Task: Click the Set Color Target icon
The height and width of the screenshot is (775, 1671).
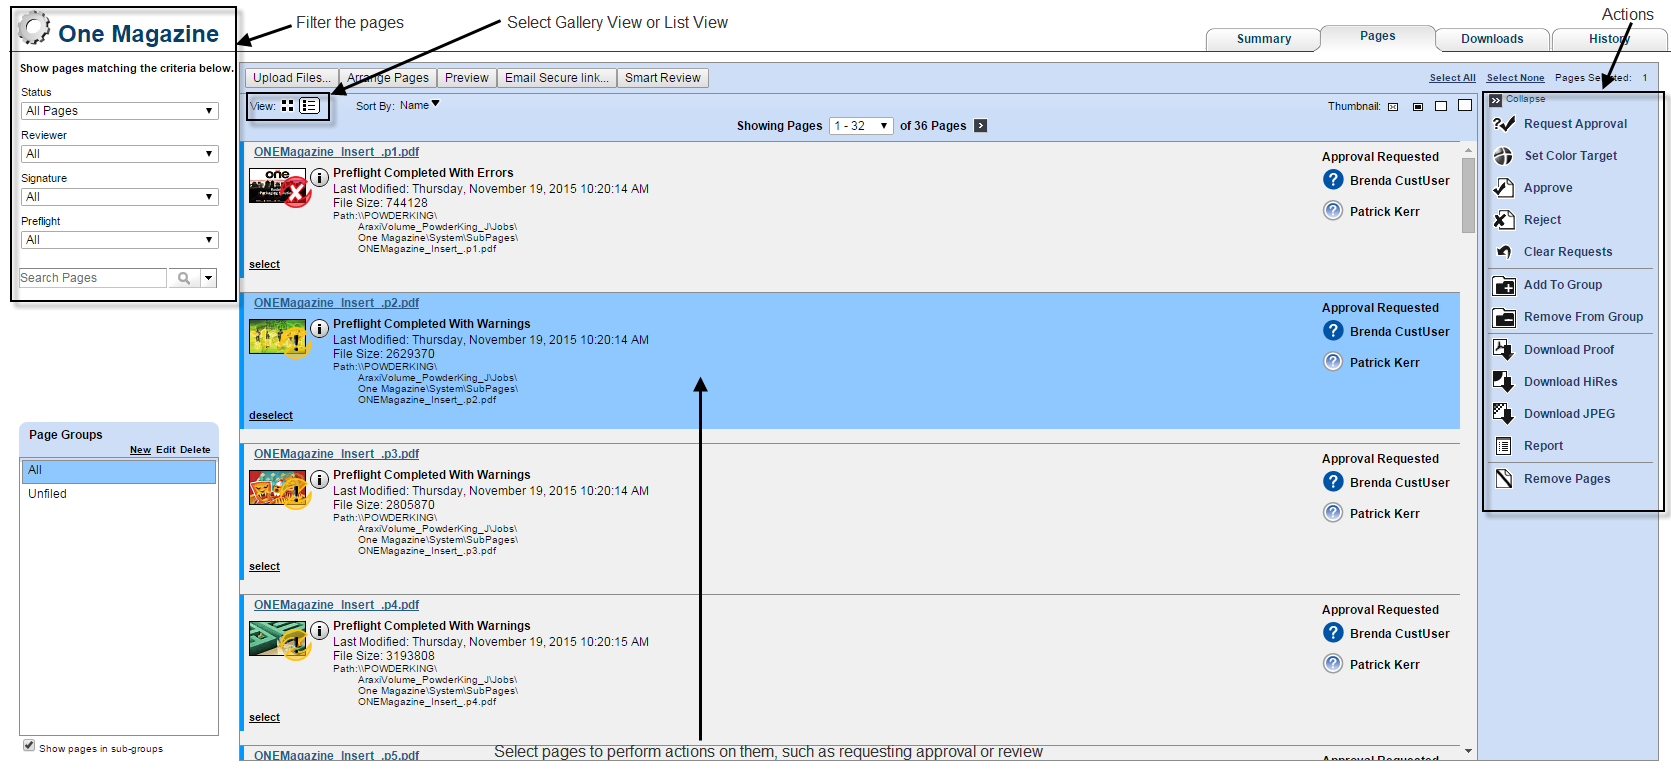Action: pyautogui.click(x=1503, y=156)
